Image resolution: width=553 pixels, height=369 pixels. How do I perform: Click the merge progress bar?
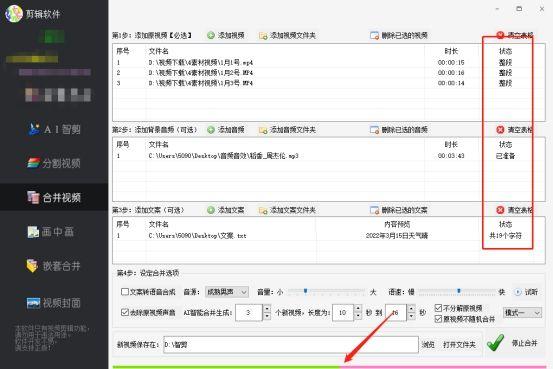(x=329, y=367)
